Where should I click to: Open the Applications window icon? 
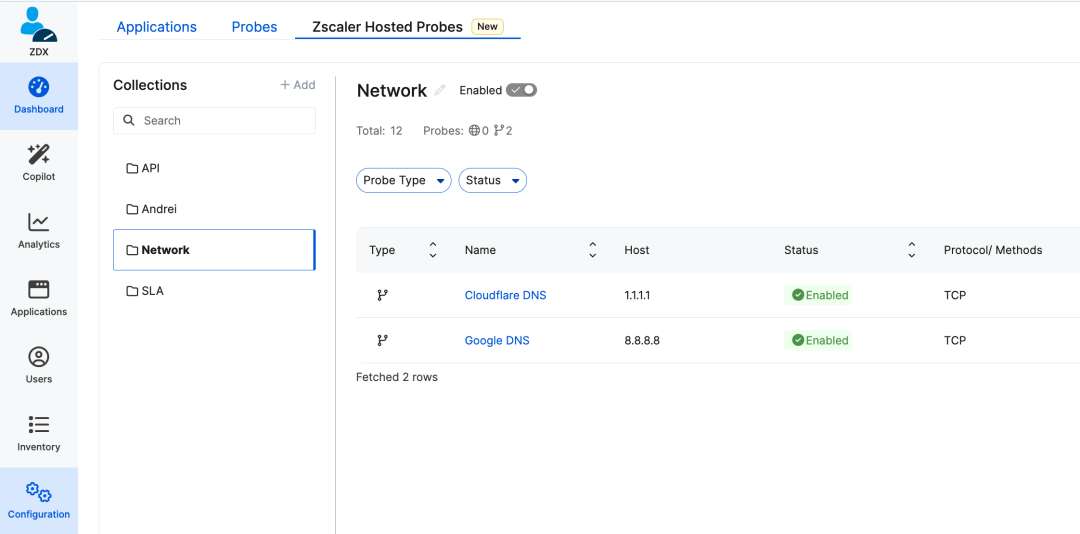tap(39, 290)
